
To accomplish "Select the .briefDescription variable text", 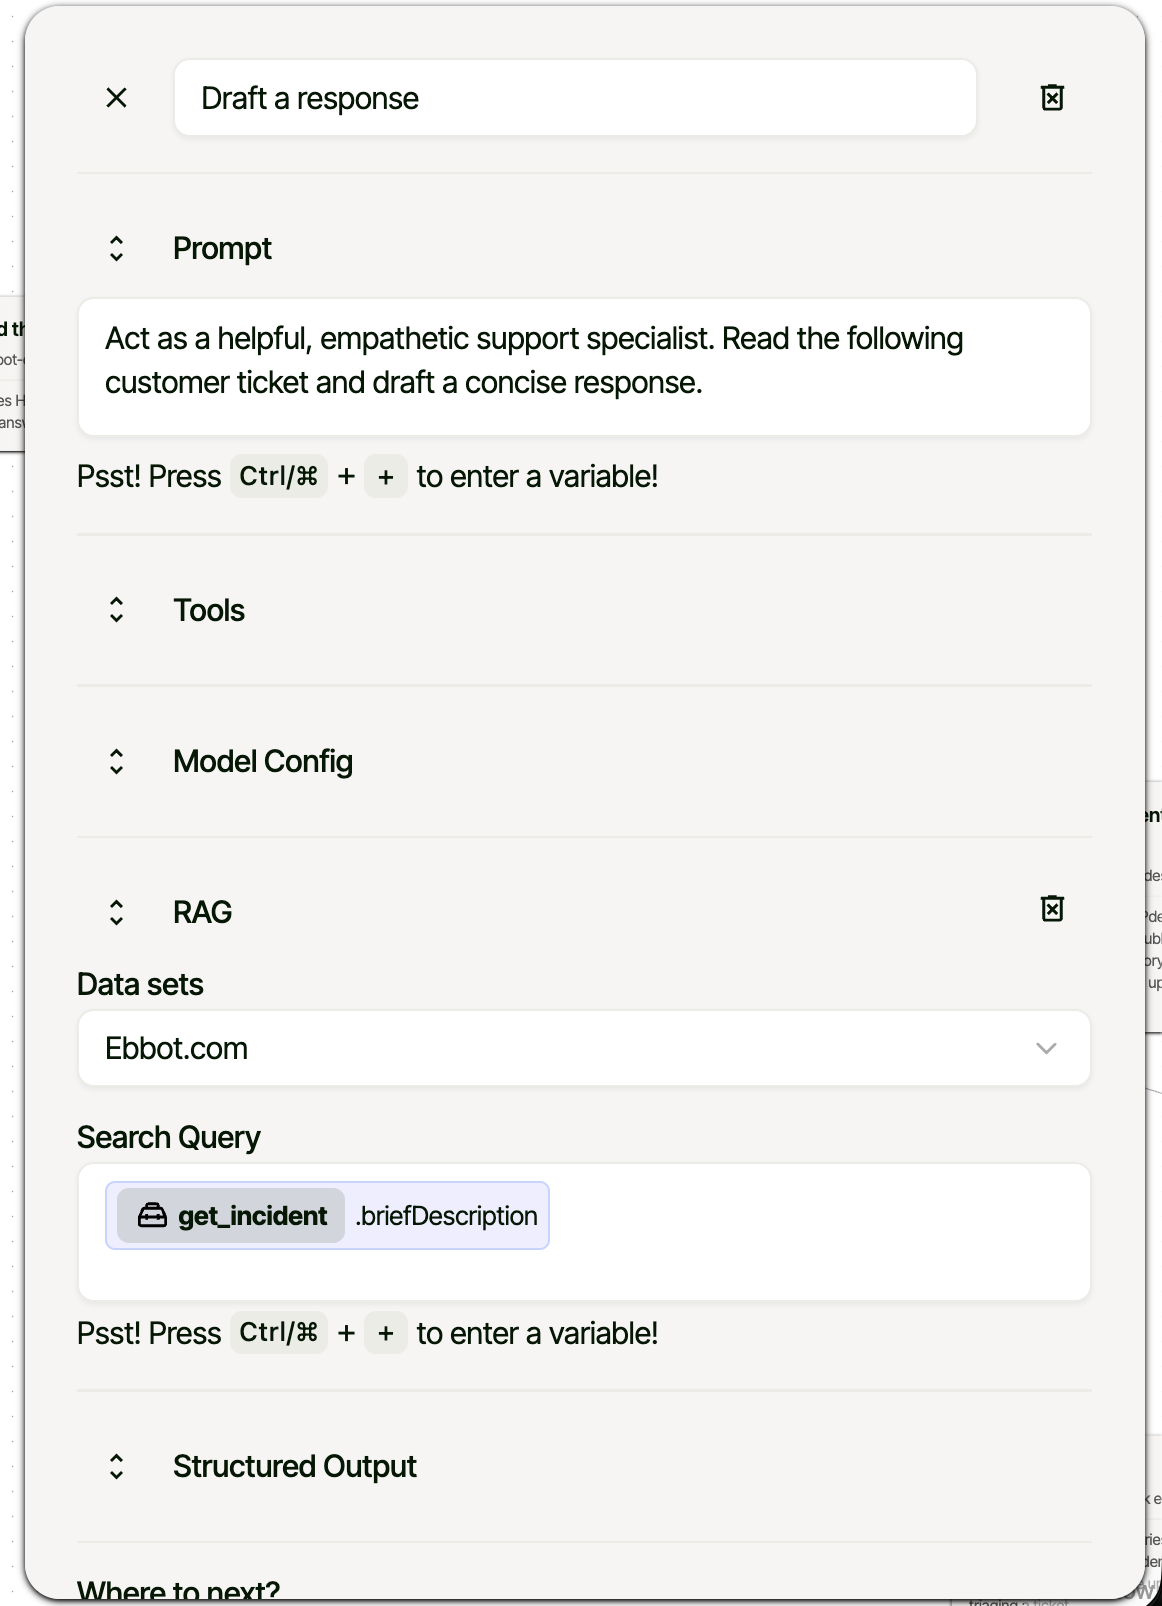I will point(447,1216).
